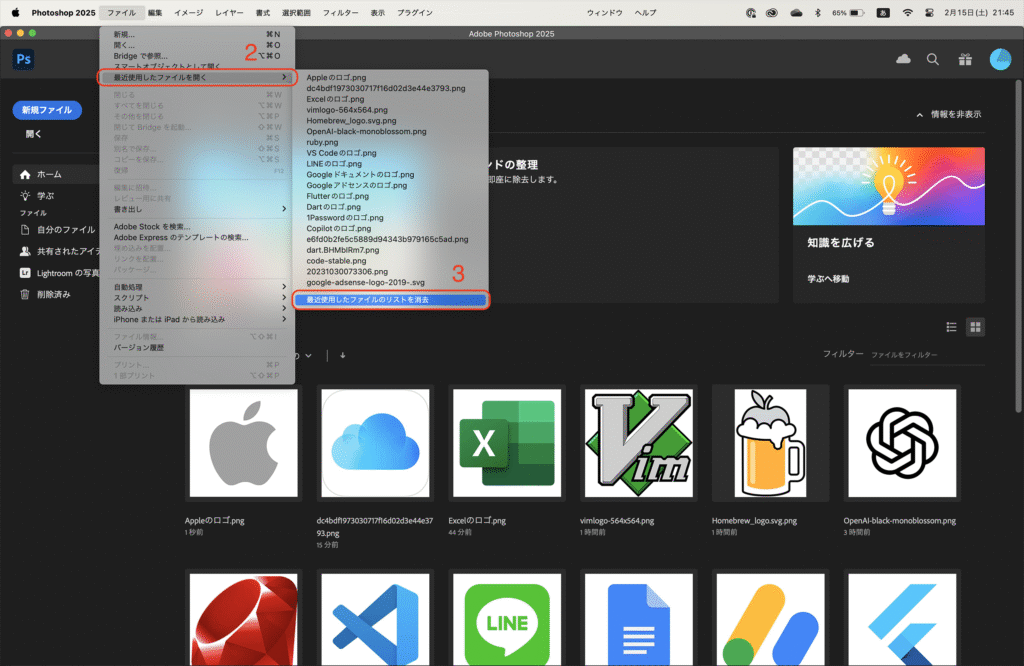This screenshot has width=1024, height=666.
Task: Open the イメージ menu
Action: 189,12
